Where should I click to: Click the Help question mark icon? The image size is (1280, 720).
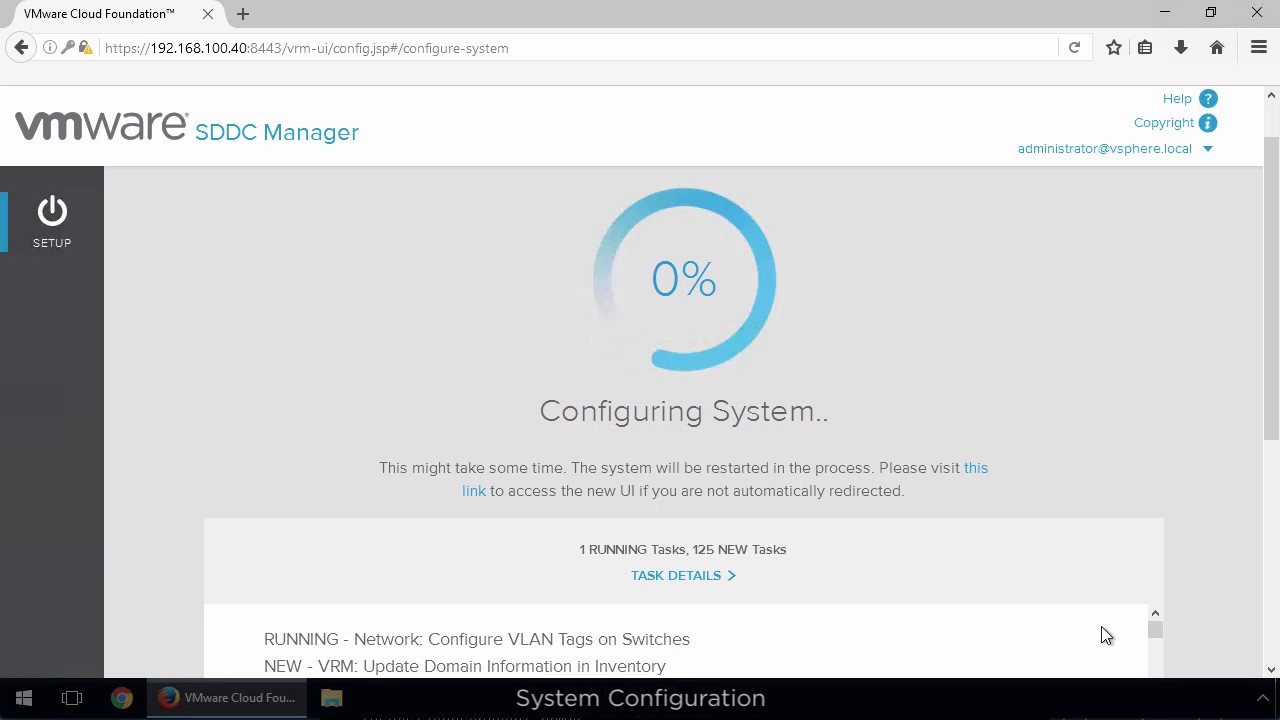pyautogui.click(x=1208, y=99)
